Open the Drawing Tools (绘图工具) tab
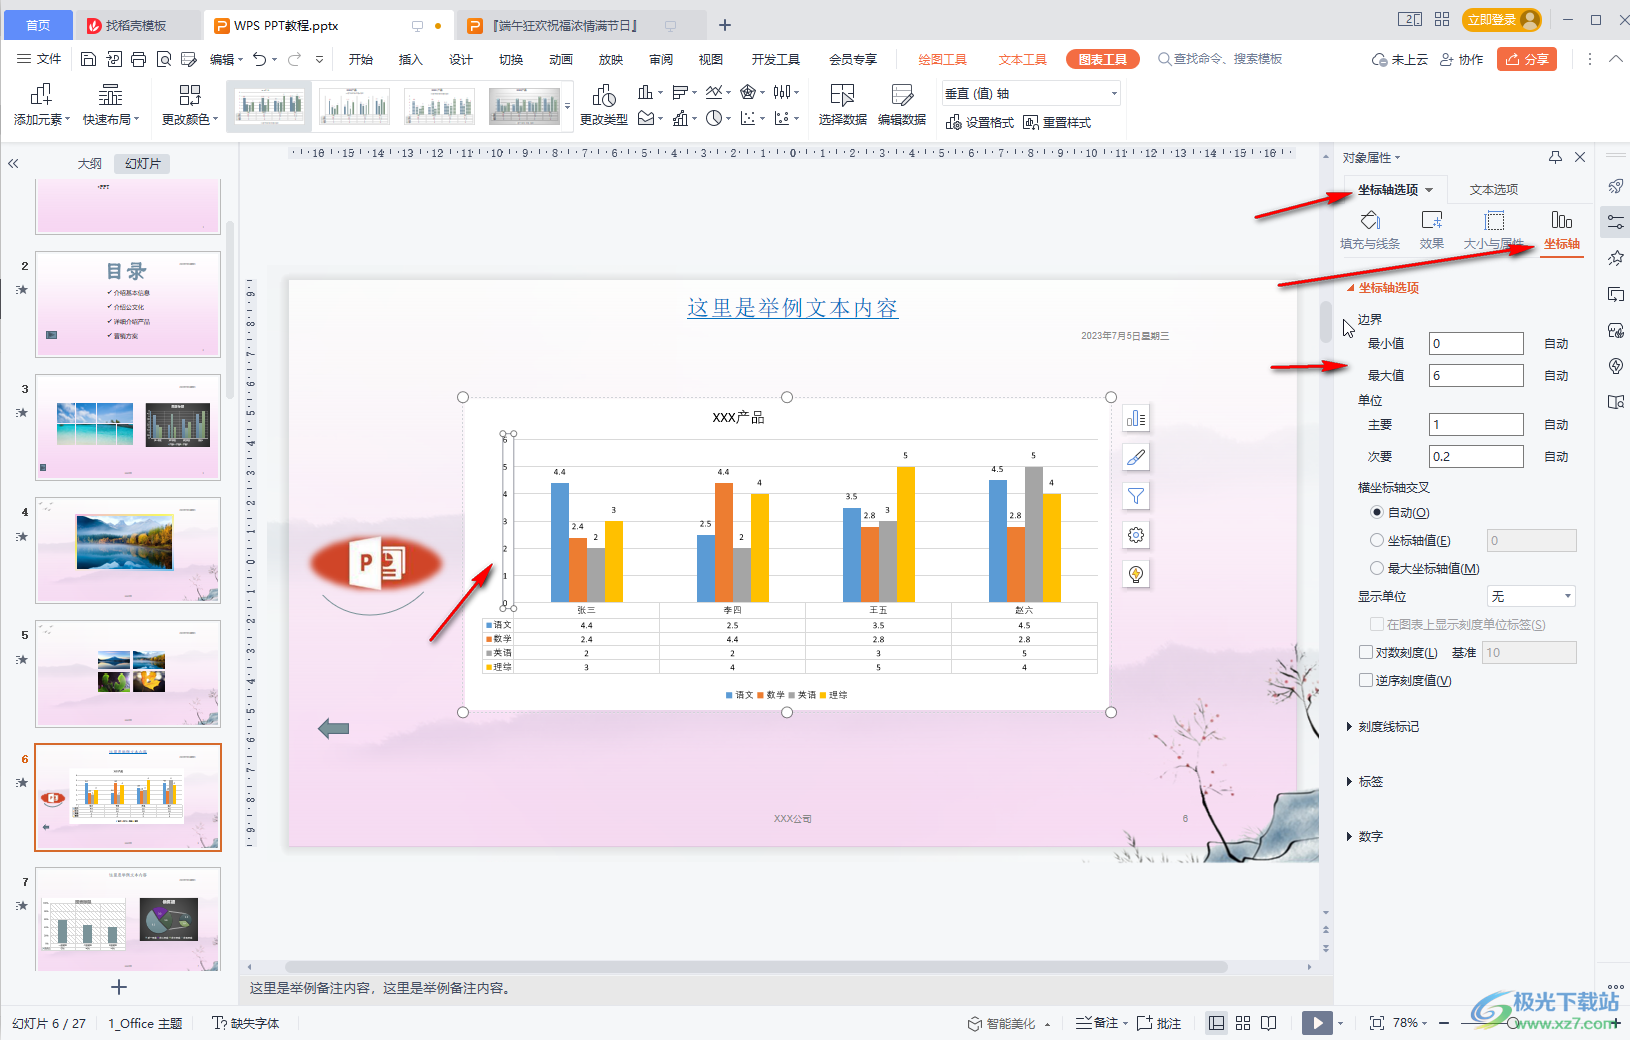Viewport: 1630px width, 1040px height. pos(942,59)
